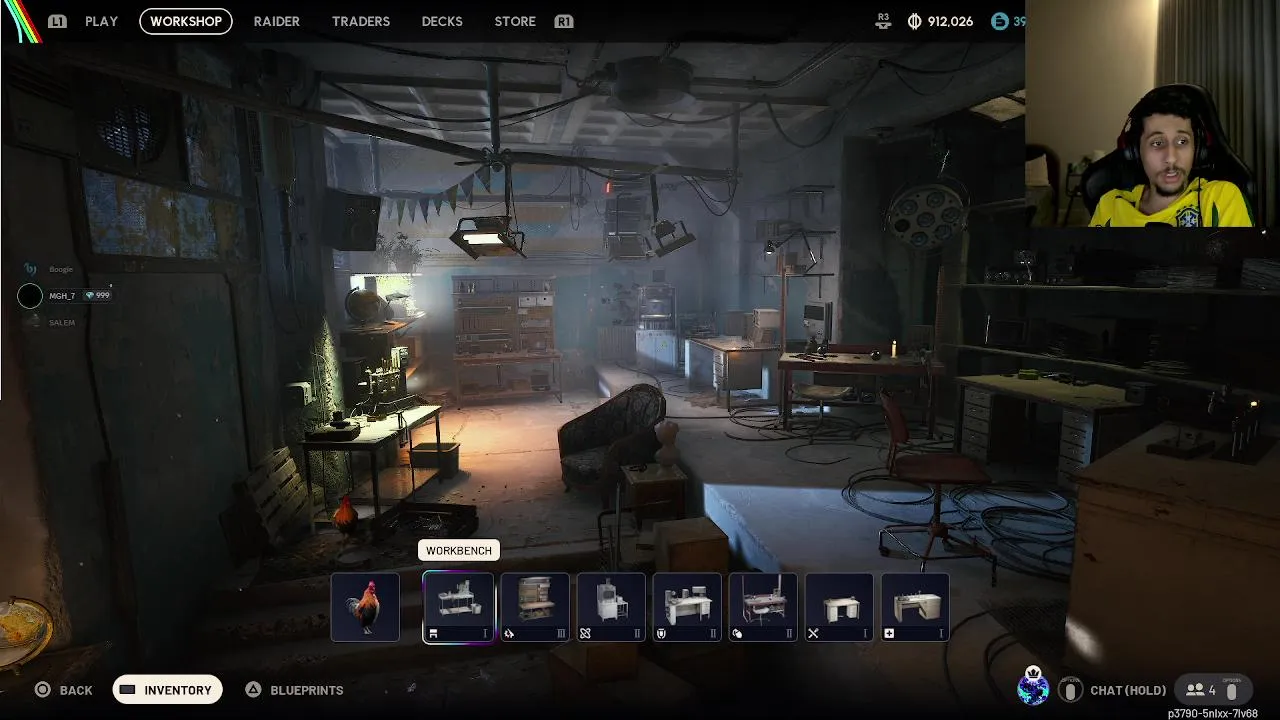The height and width of the screenshot is (720, 1280).
Task: Open the medical station with plus icon
Action: pos(915,607)
